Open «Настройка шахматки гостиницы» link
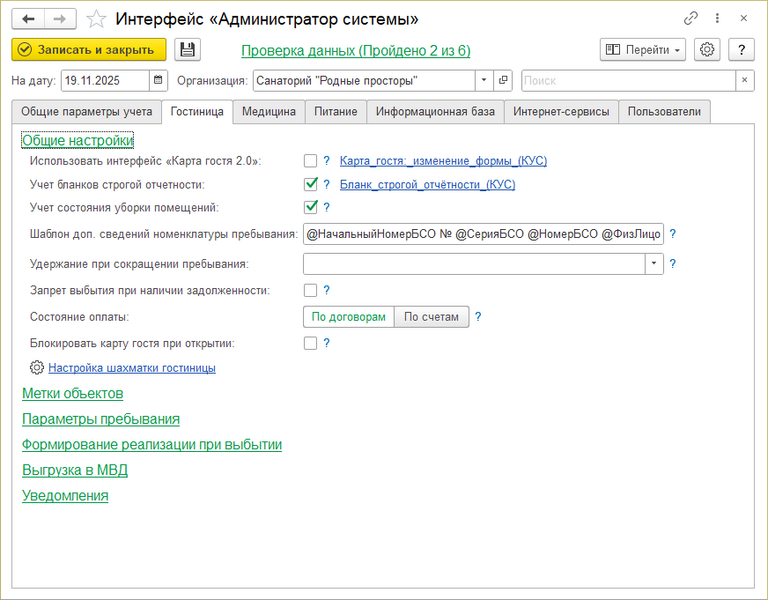The image size is (768, 600). coord(131,368)
